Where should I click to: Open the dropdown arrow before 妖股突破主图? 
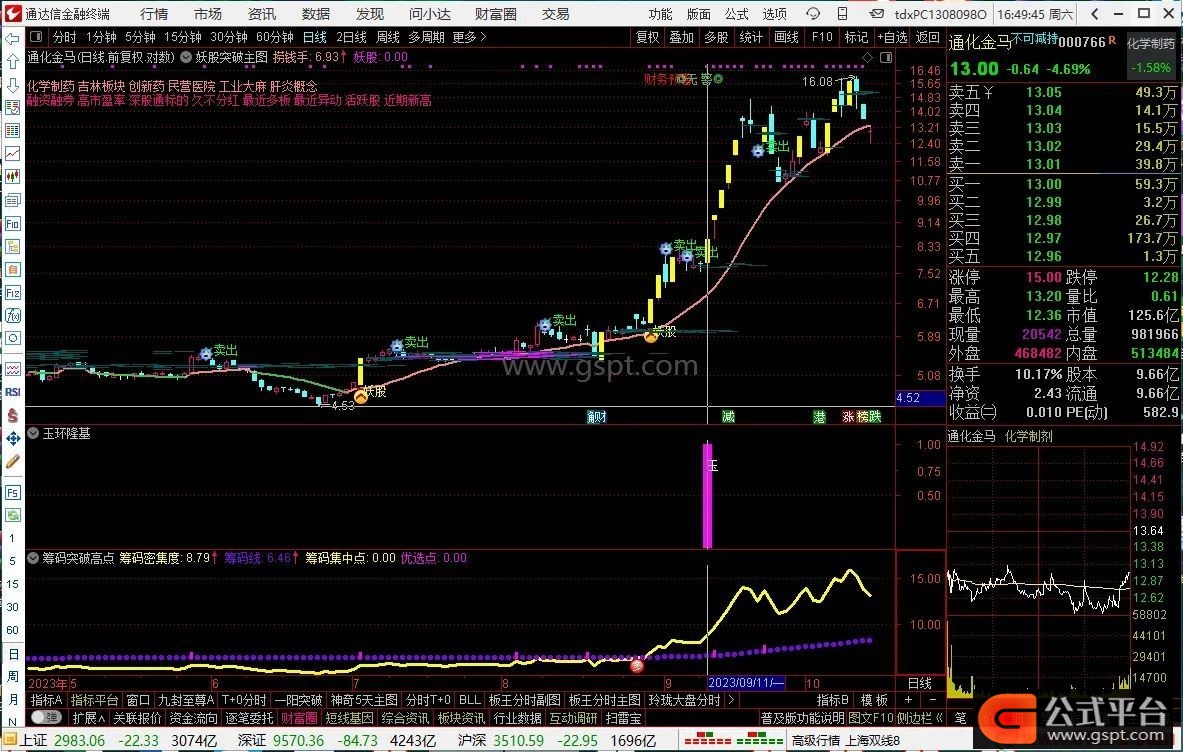pos(186,57)
